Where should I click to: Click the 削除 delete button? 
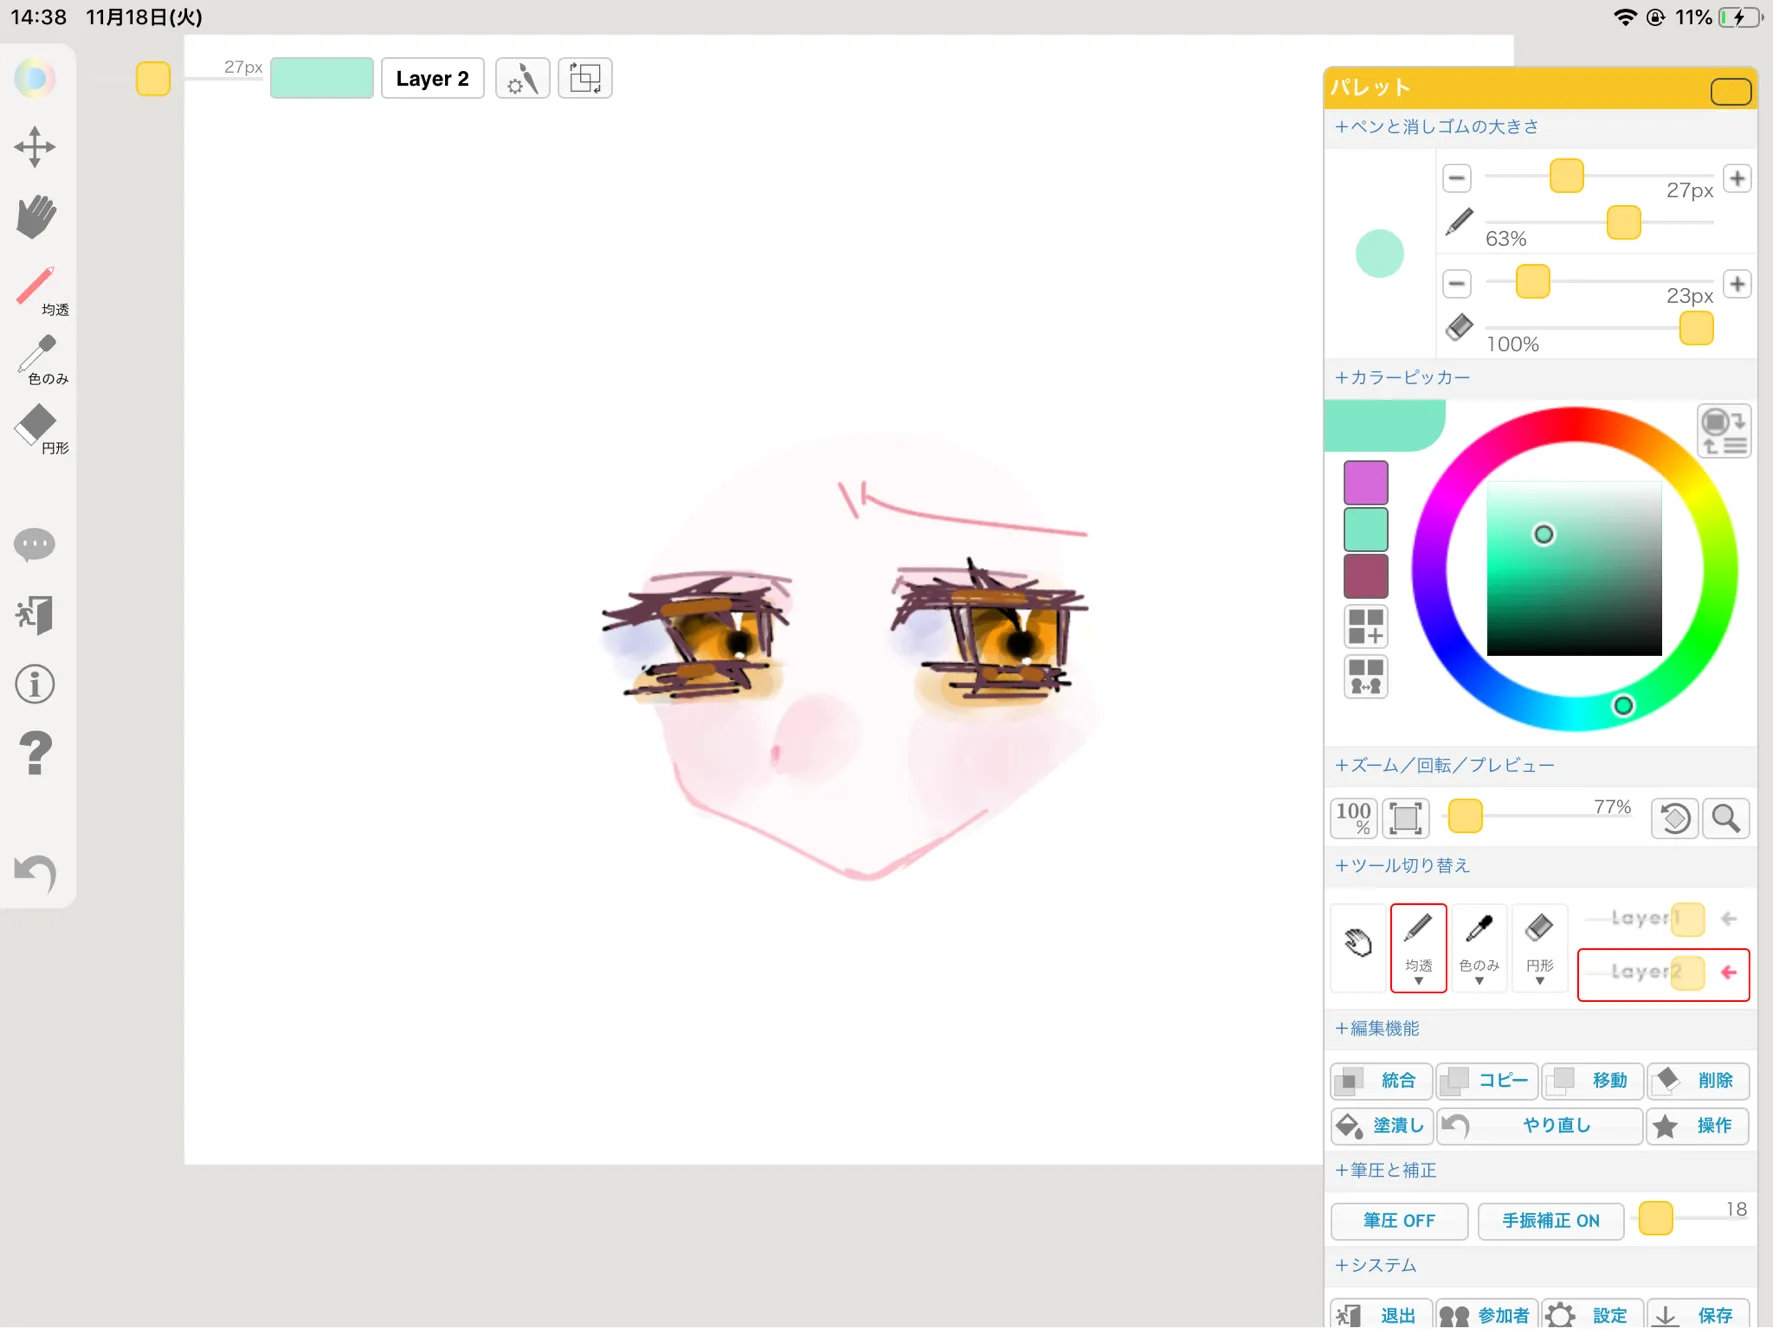1698,1081
